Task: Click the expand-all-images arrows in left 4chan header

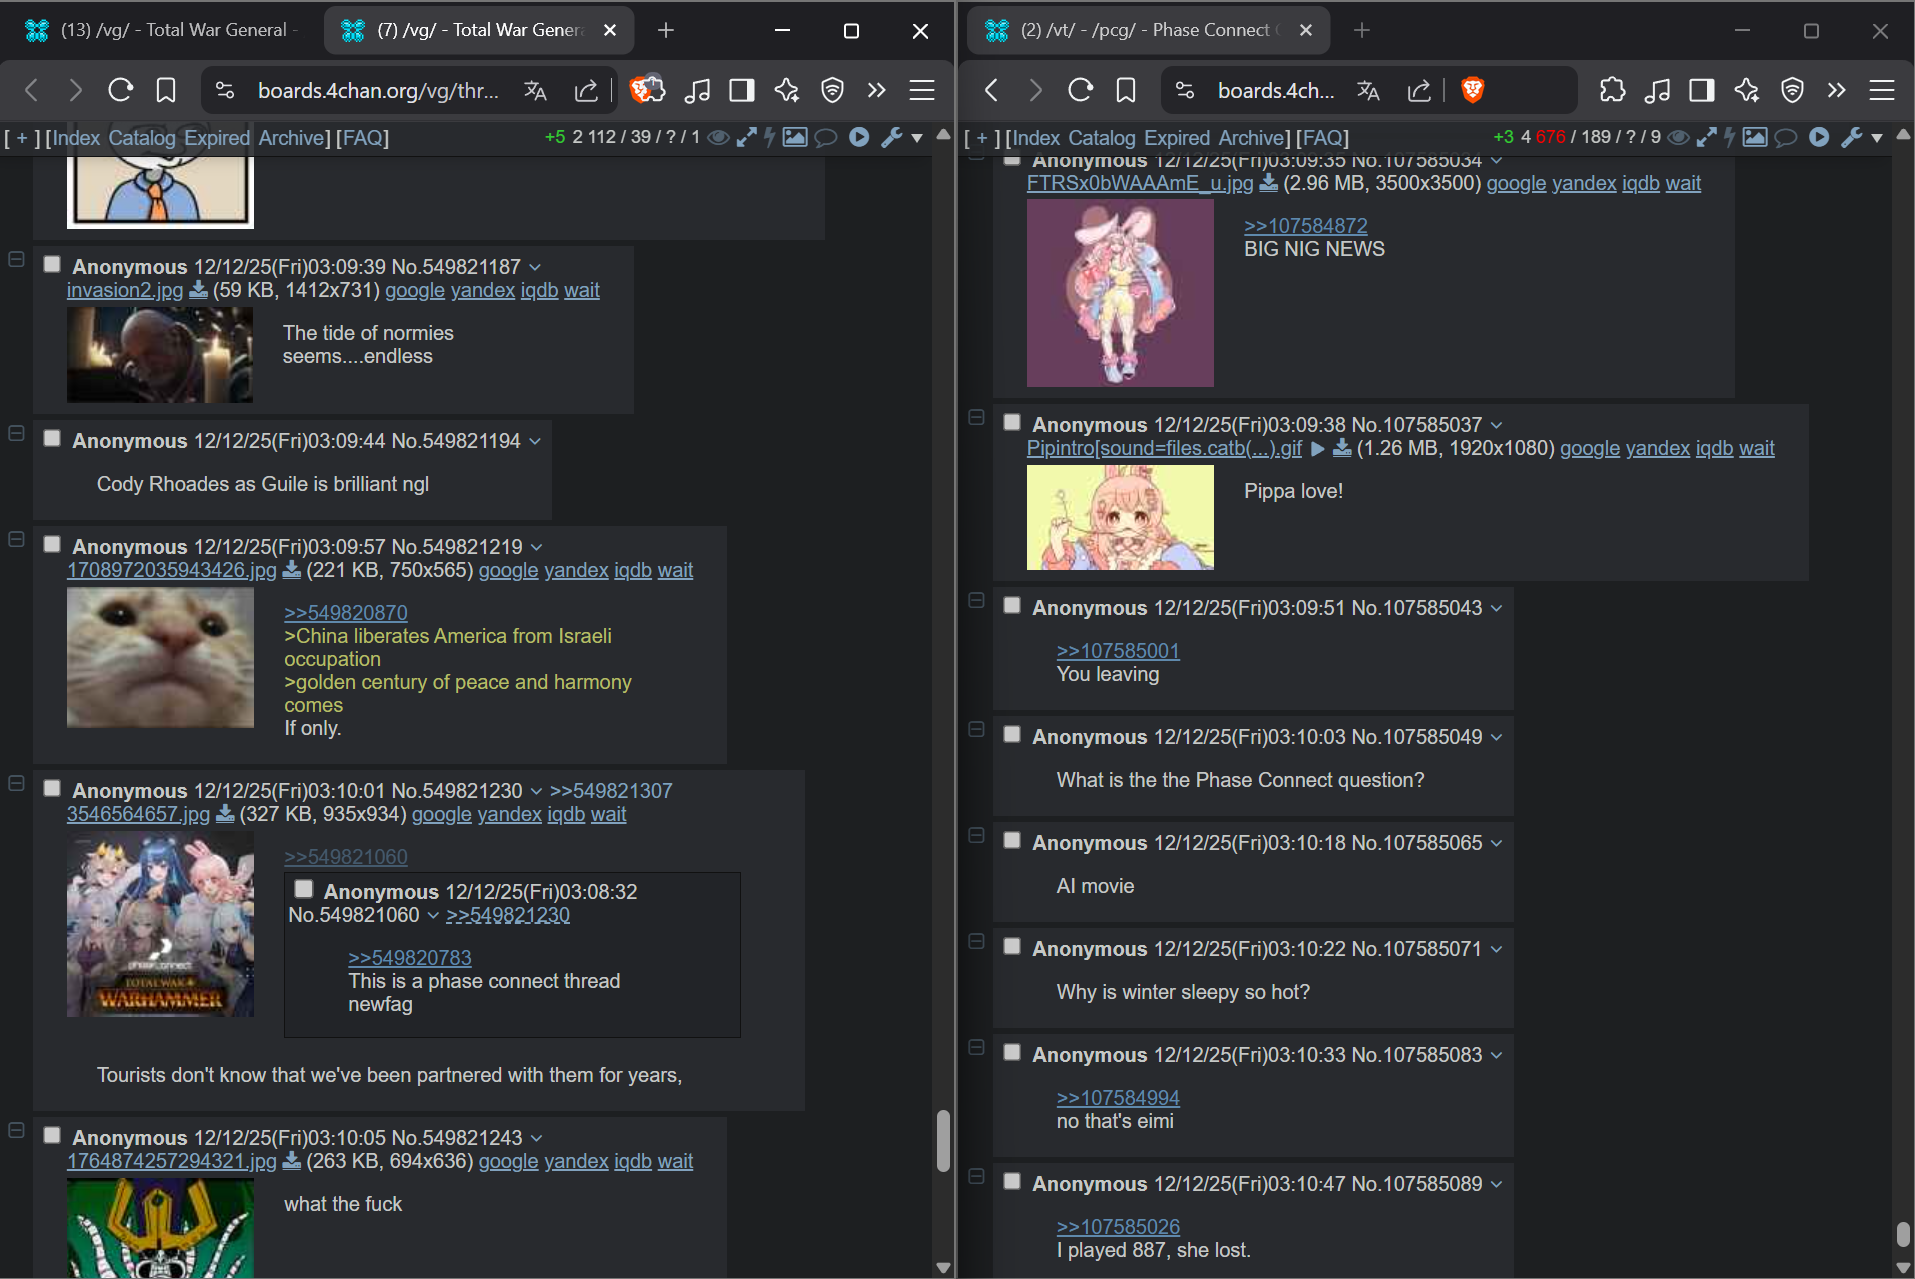Action: point(746,137)
